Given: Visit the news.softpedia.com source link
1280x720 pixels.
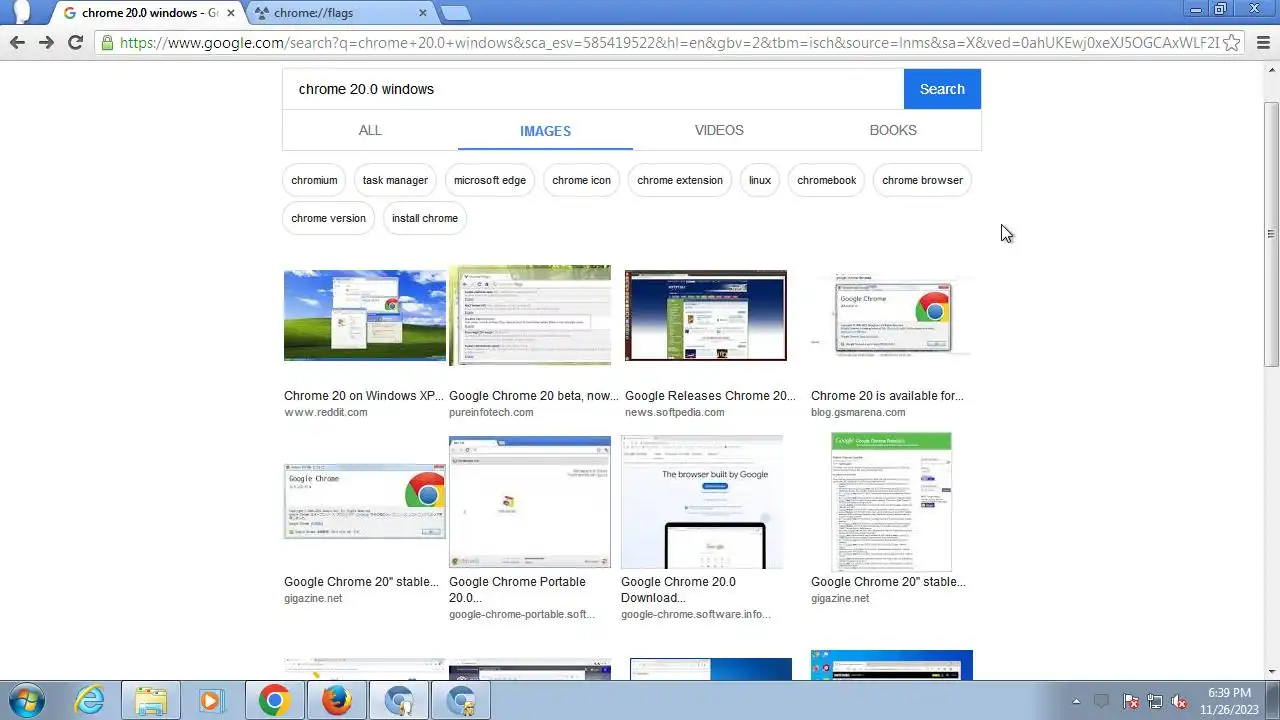Looking at the screenshot, I should pyautogui.click(x=675, y=412).
